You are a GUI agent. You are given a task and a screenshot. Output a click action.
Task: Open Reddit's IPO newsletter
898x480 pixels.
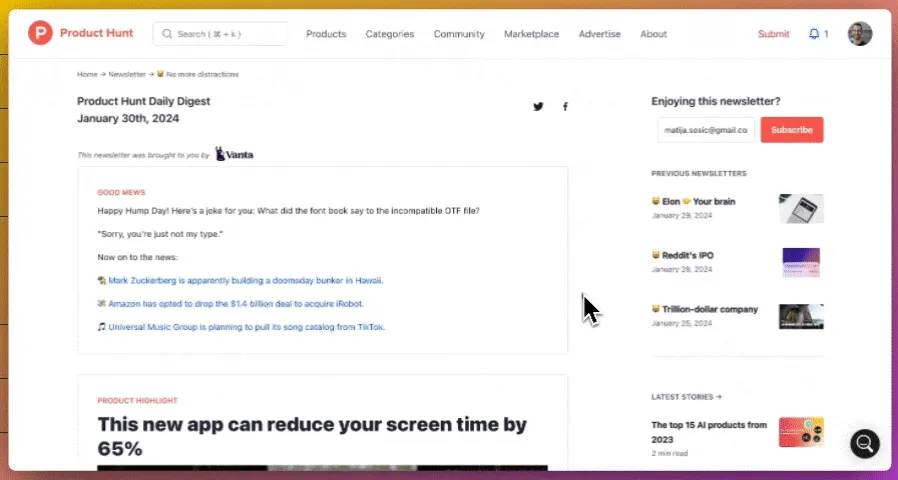pos(682,255)
